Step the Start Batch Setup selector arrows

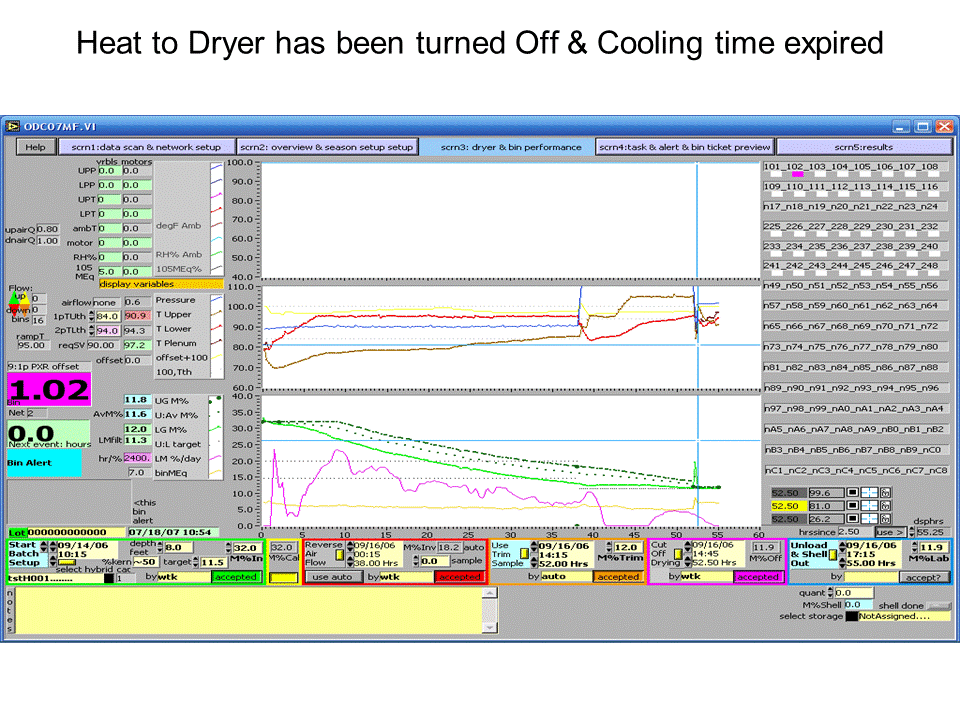tap(43, 546)
